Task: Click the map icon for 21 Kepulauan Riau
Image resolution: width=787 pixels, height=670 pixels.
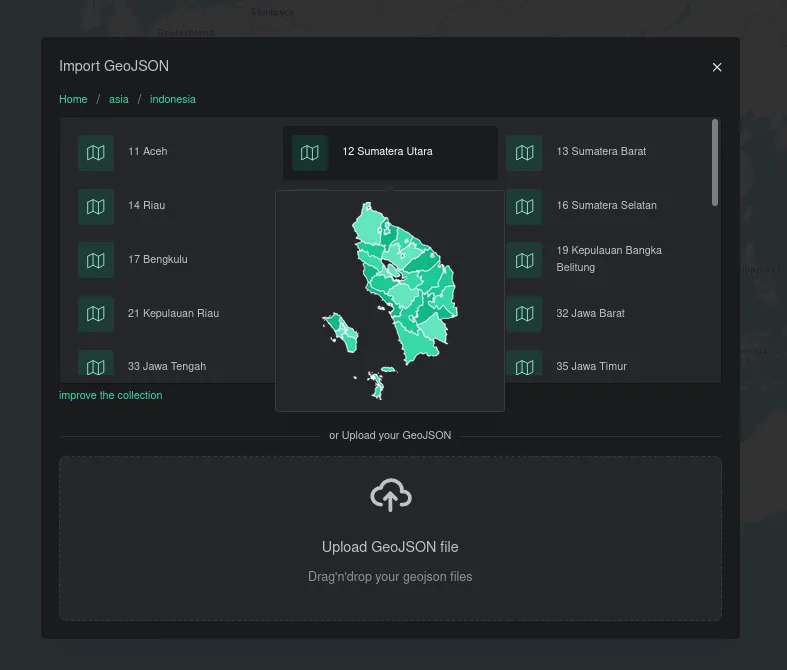Action: 96,314
